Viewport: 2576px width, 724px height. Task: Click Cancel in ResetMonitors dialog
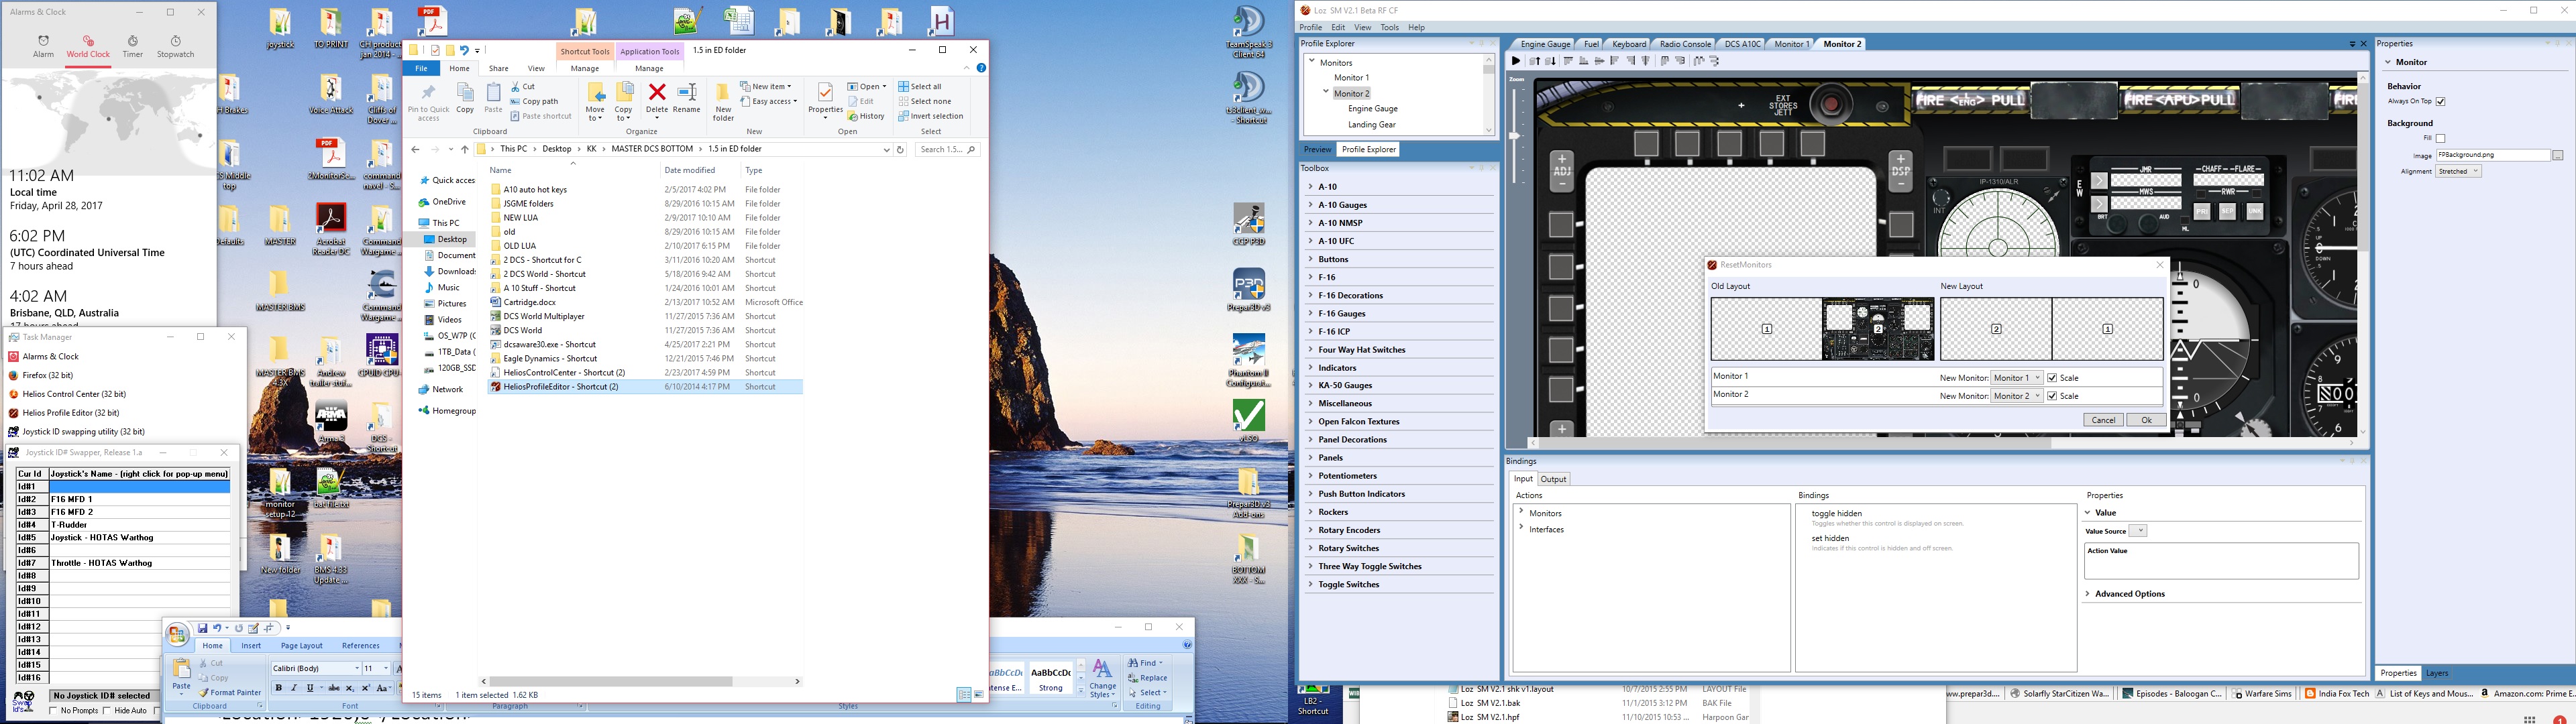tap(2103, 420)
